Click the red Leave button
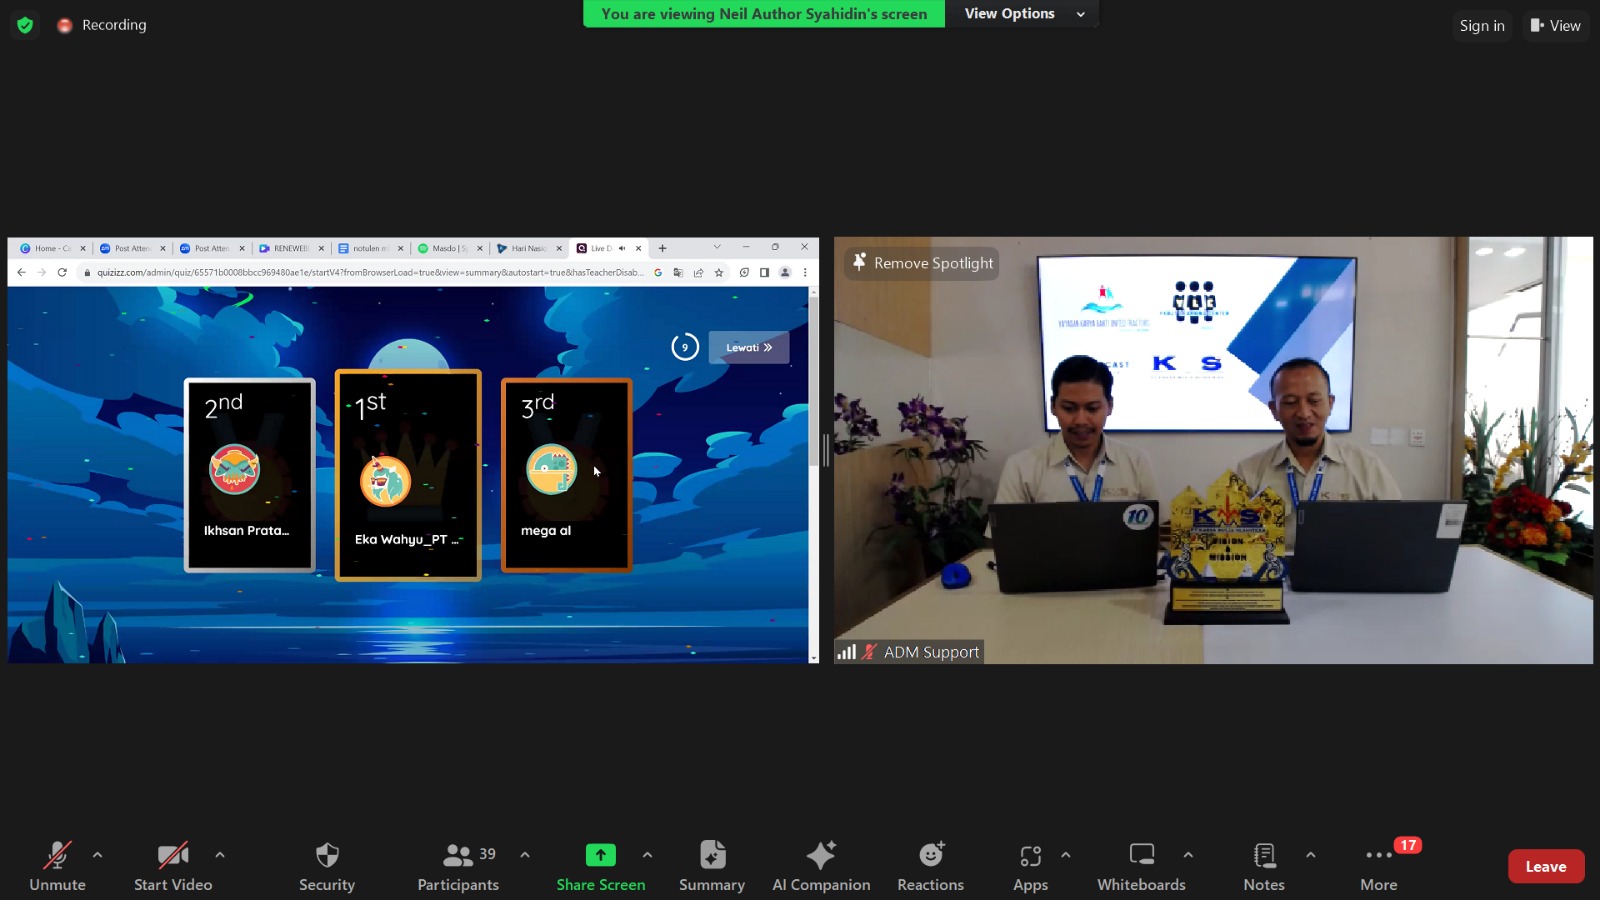 pos(1545,867)
